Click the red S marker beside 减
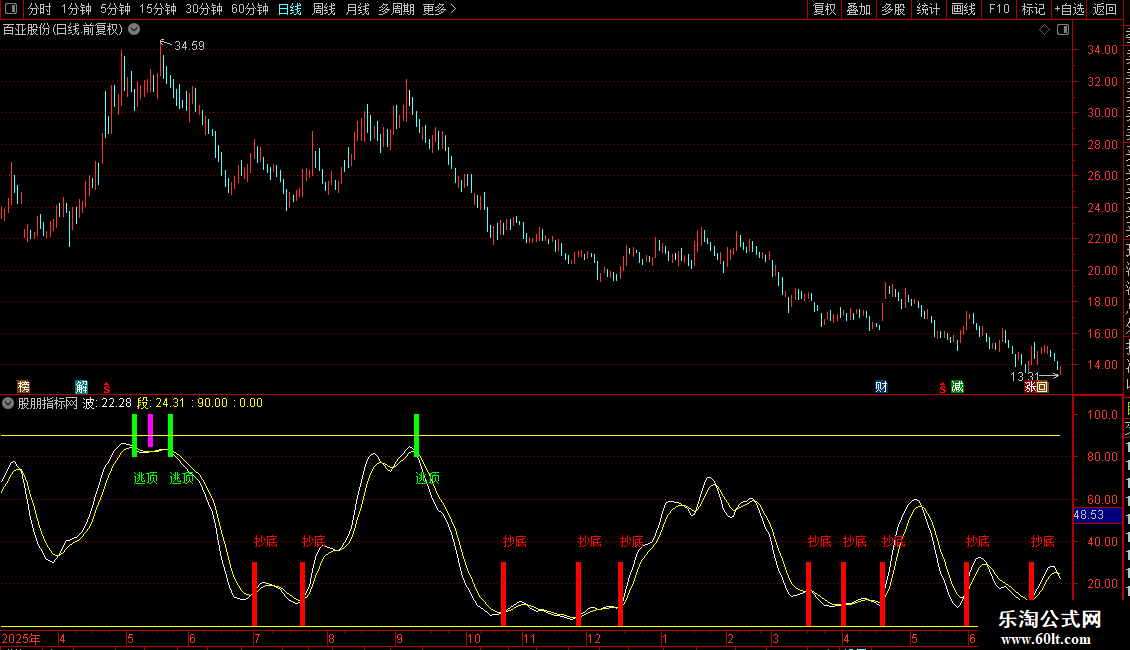1130x650 pixels. [942, 388]
